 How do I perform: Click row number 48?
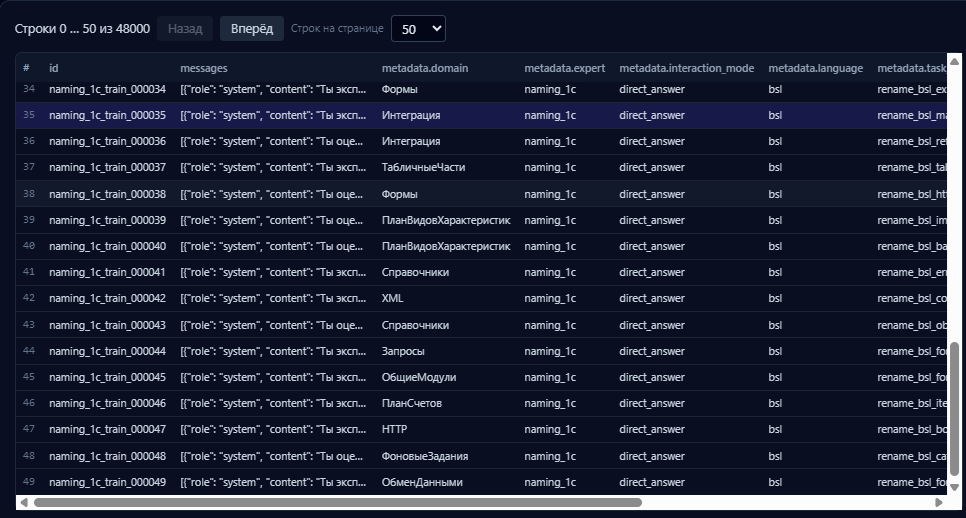point(28,456)
